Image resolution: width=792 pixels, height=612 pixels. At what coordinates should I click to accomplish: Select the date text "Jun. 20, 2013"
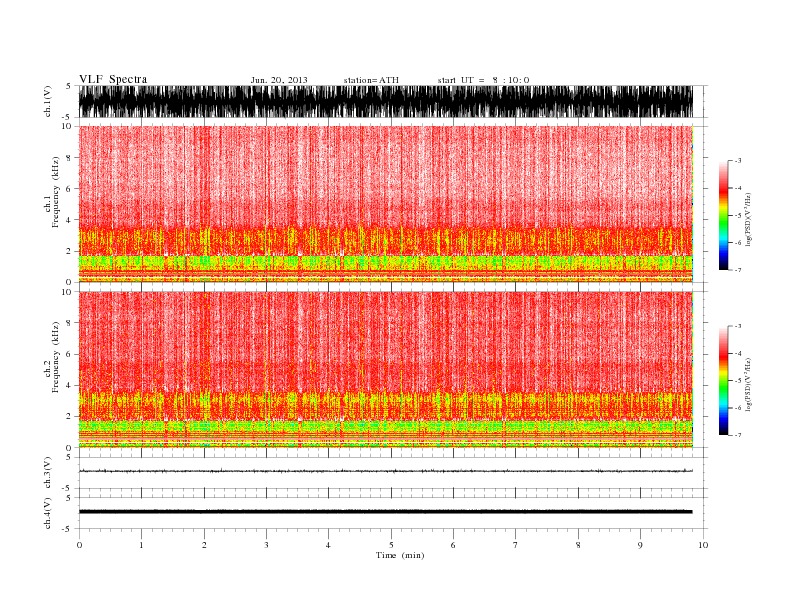click(279, 80)
